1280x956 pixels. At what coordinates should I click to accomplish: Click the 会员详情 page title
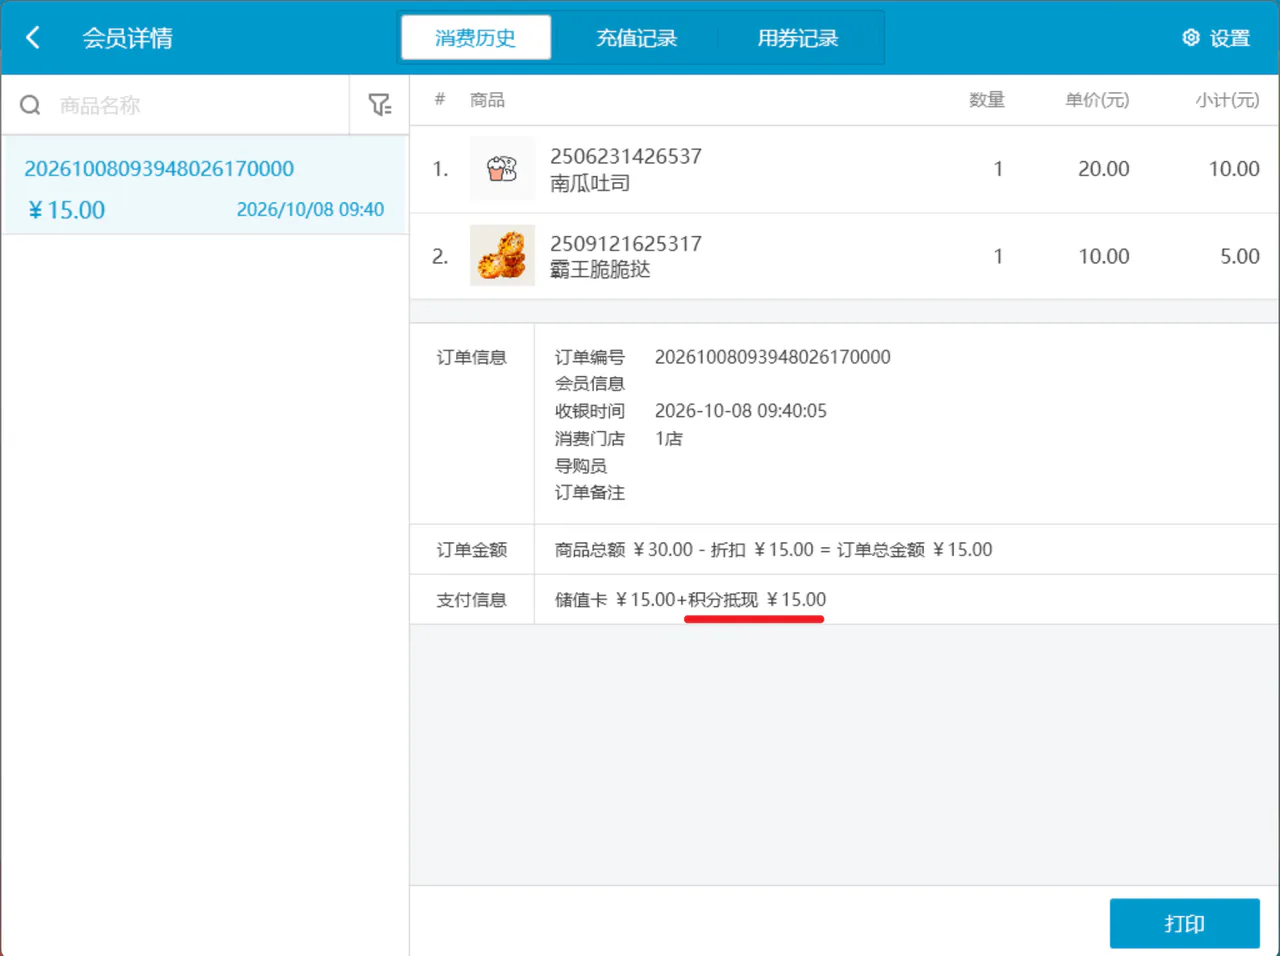[x=127, y=38]
